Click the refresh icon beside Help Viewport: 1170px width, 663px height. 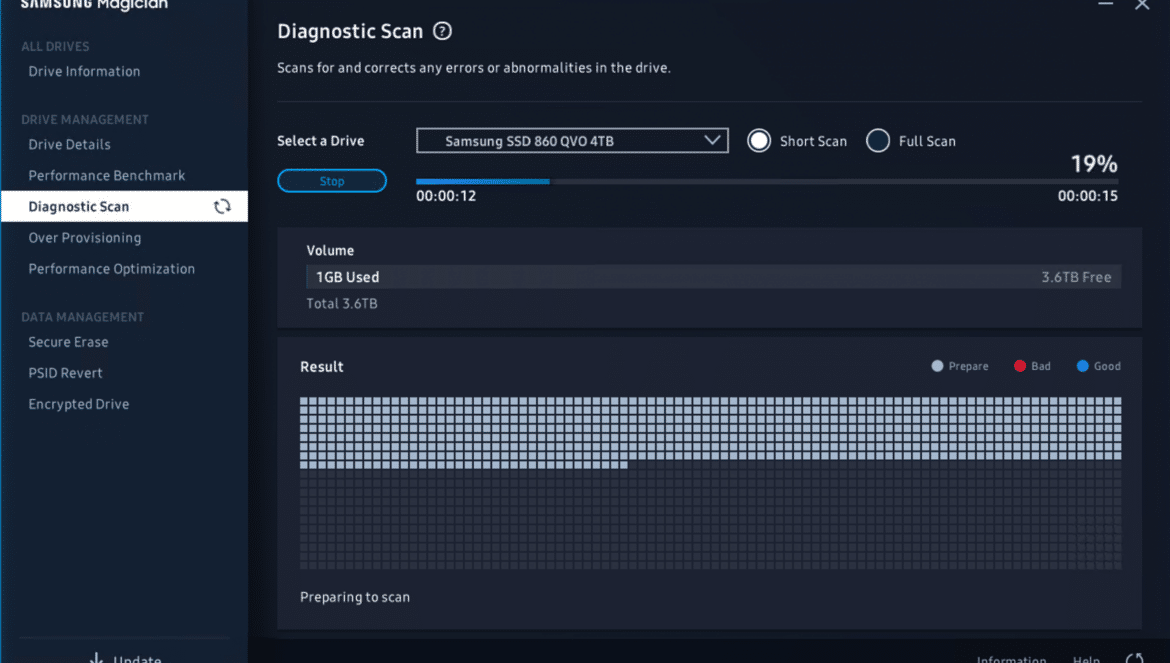[1134, 659]
